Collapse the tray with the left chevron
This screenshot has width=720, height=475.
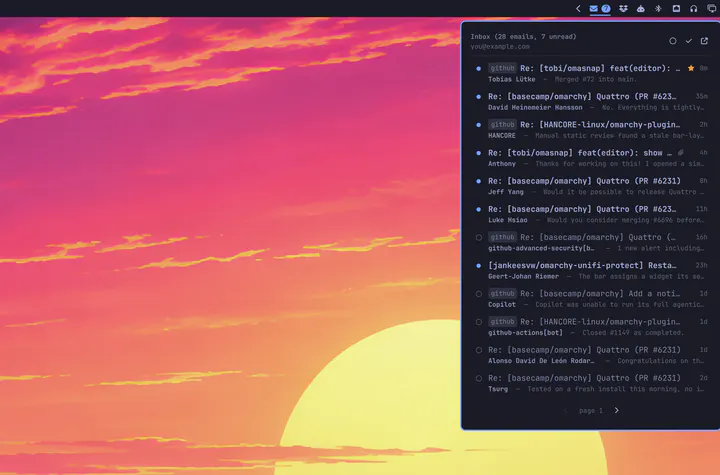coord(578,8)
